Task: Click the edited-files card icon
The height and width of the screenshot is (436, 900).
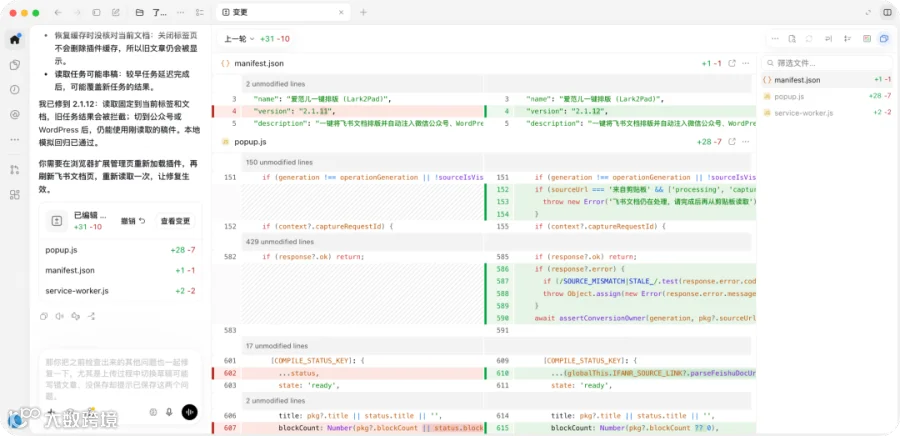Action: pyautogui.click(x=57, y=221)
